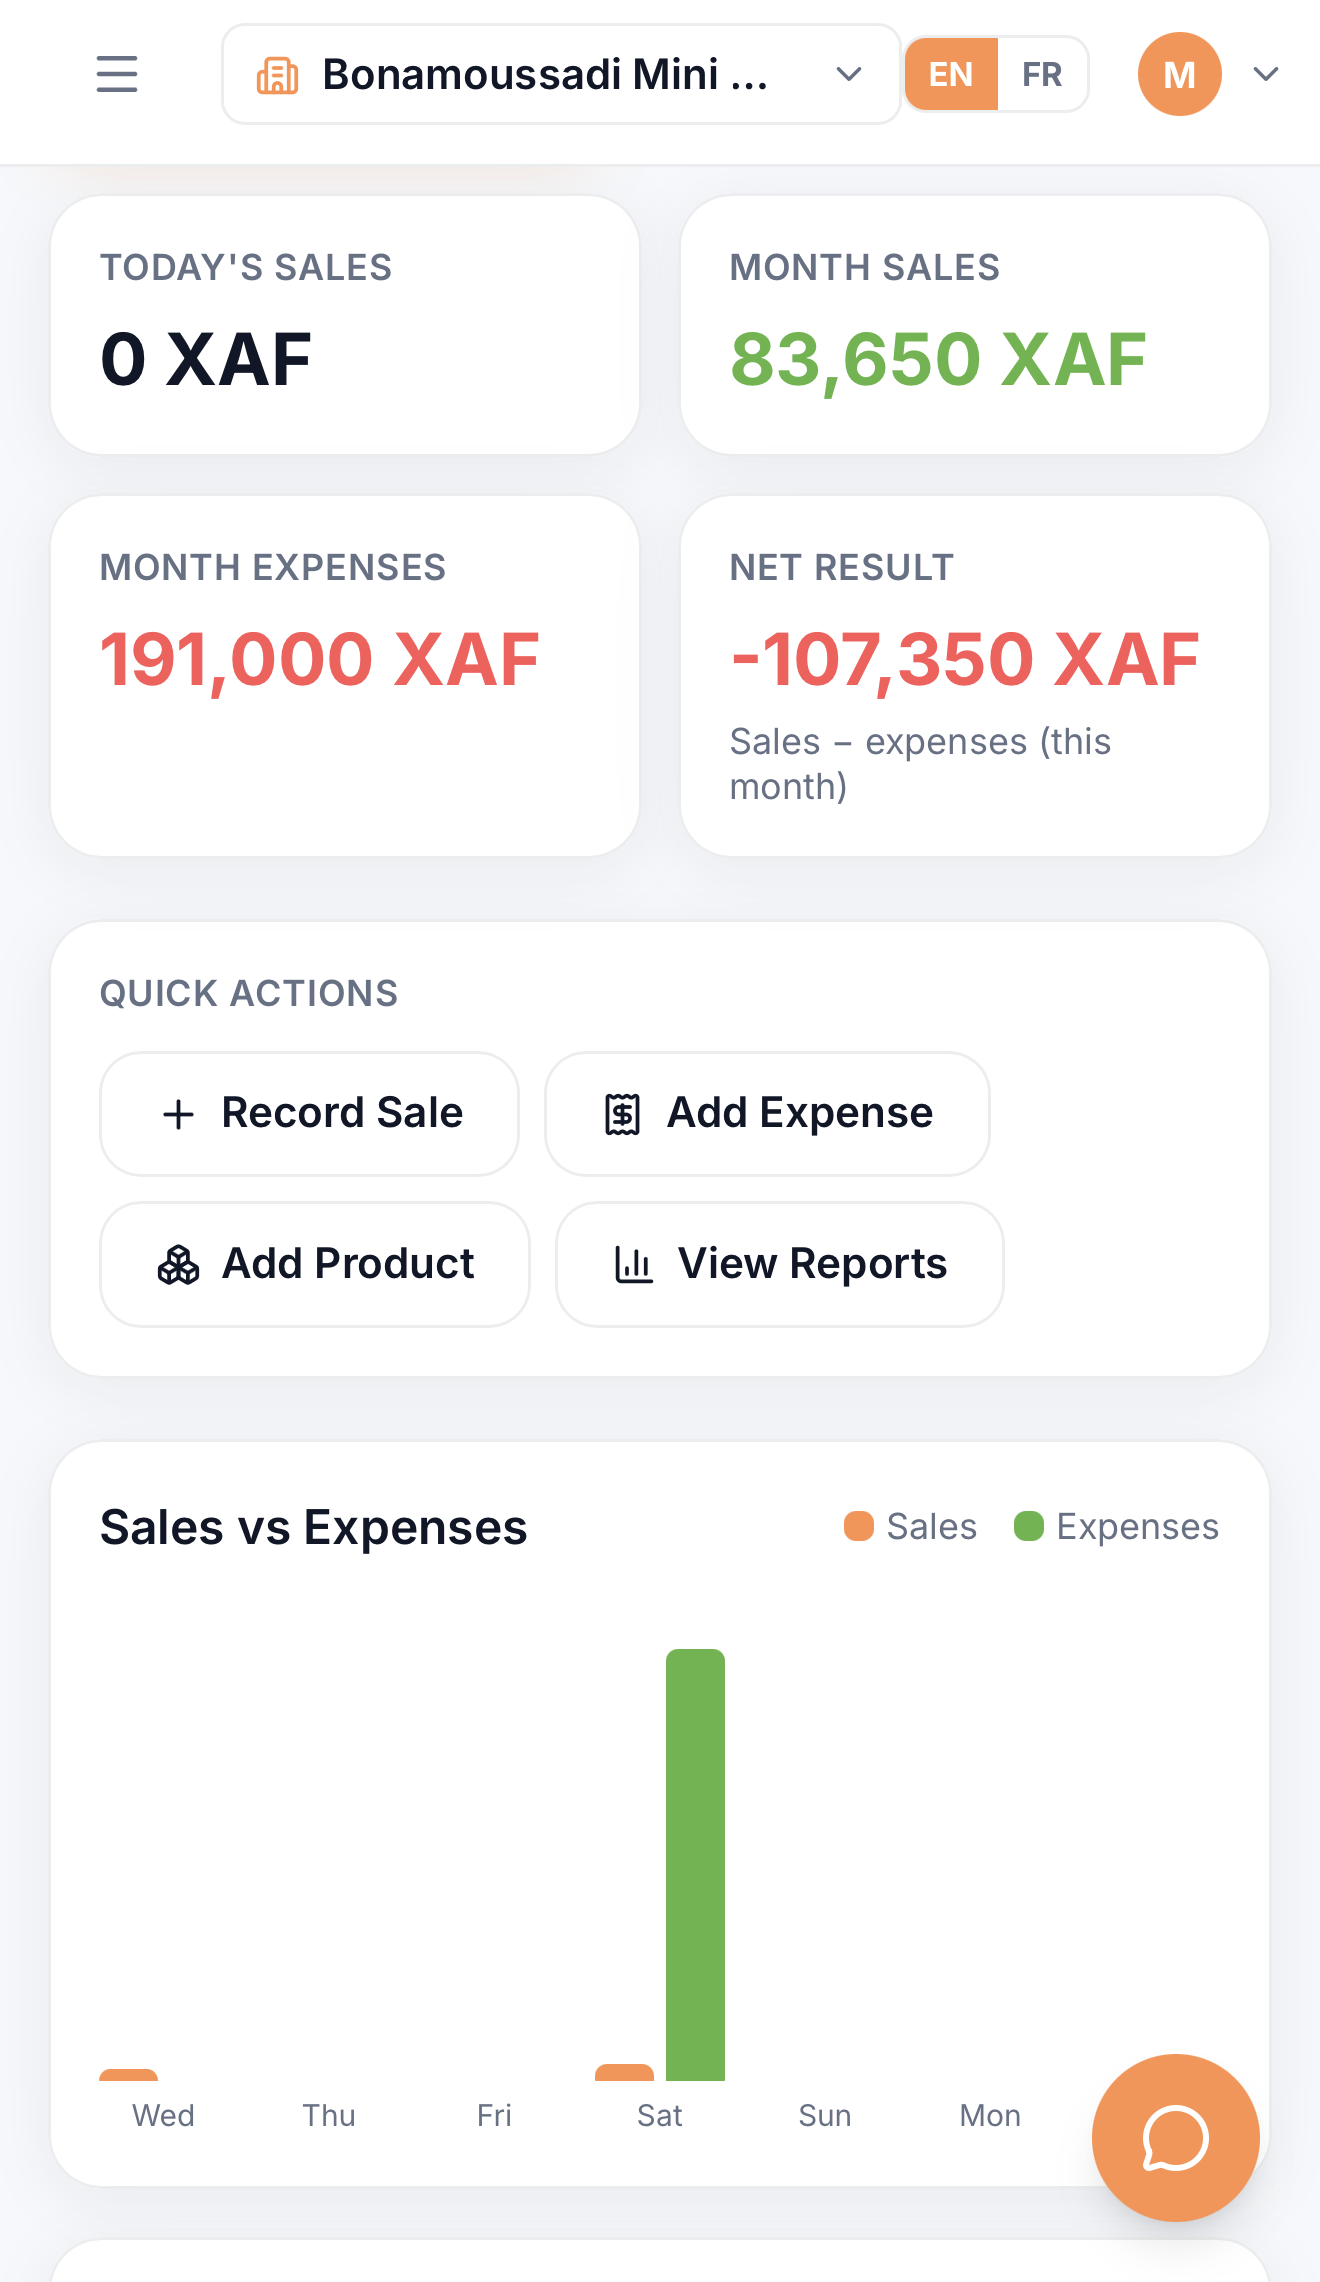1320x2282 pixels.
Task: Switch language to FR
Action: pyautogui.click(x=1042, y=74)
